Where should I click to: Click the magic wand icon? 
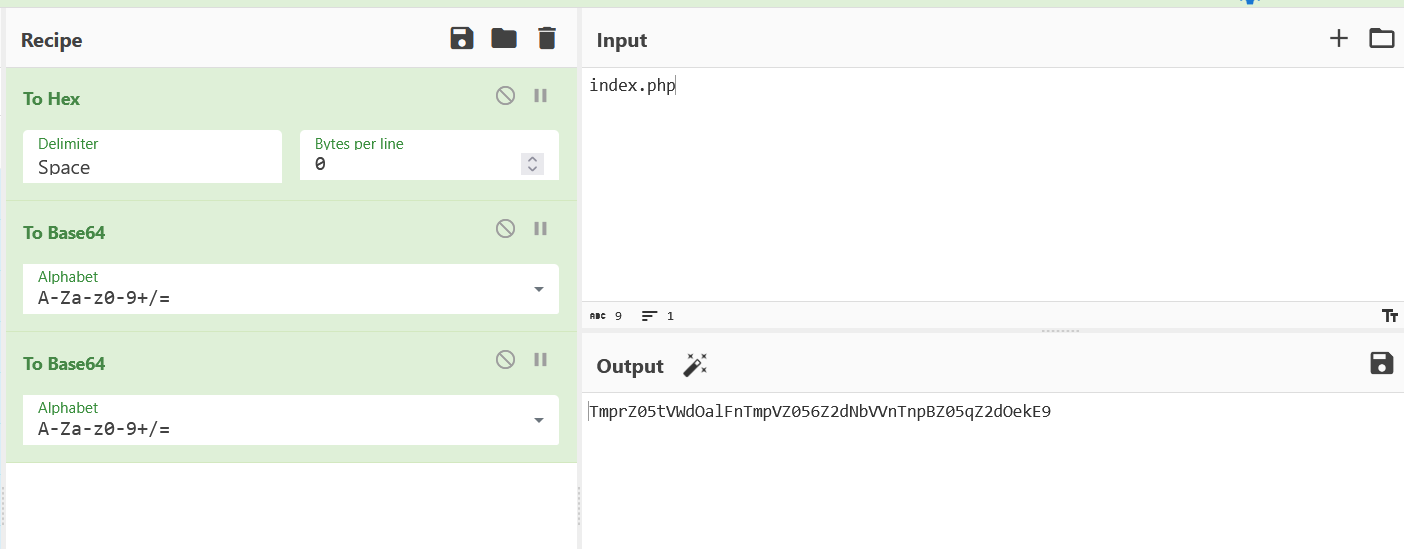(694, 366)
